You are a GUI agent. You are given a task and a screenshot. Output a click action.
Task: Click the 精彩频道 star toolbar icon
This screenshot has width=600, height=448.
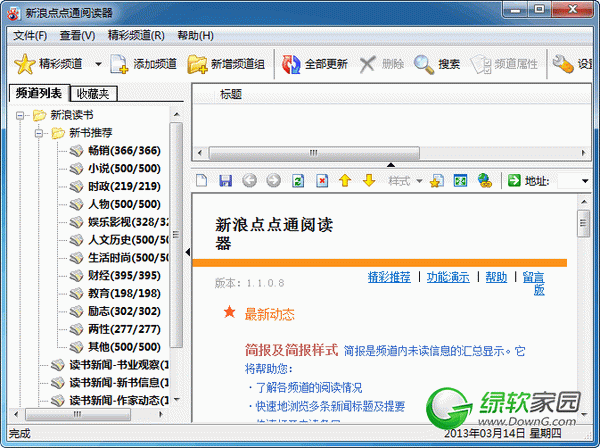click(24, 64)
